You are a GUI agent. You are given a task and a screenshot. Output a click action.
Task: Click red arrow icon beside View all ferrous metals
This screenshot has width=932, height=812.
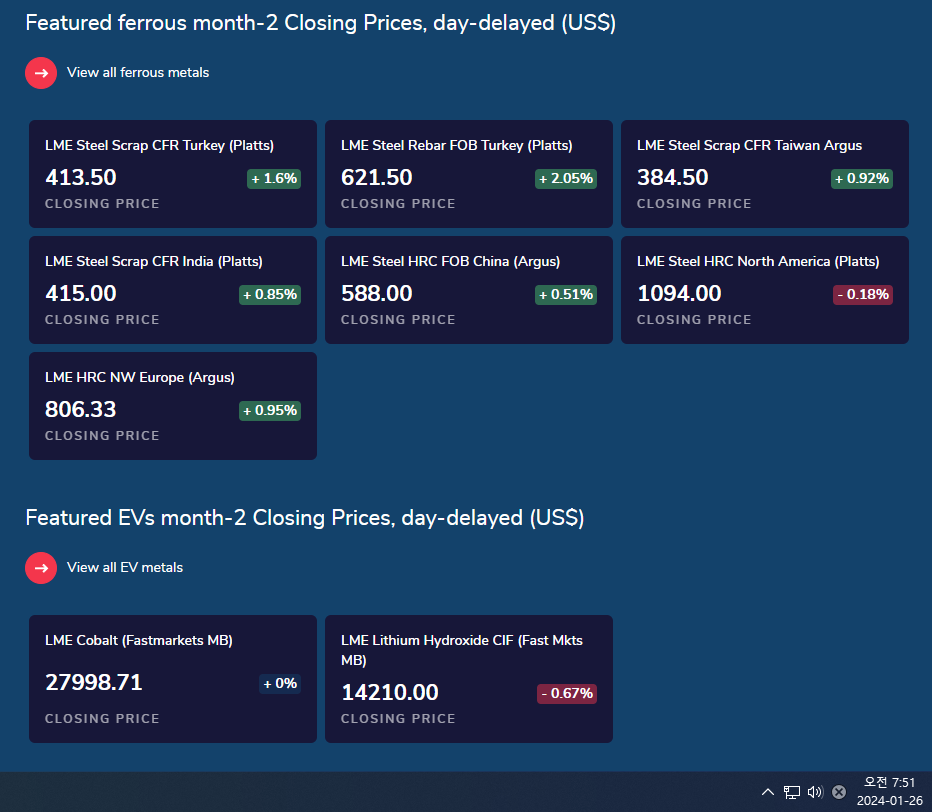(x=41, y=73)
